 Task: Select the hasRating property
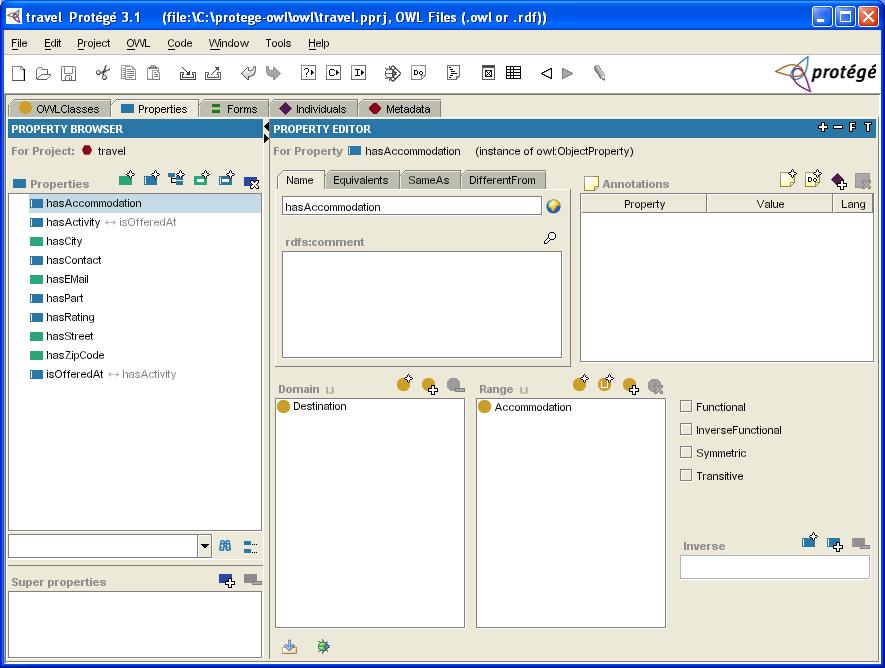(x=71, y=317)
